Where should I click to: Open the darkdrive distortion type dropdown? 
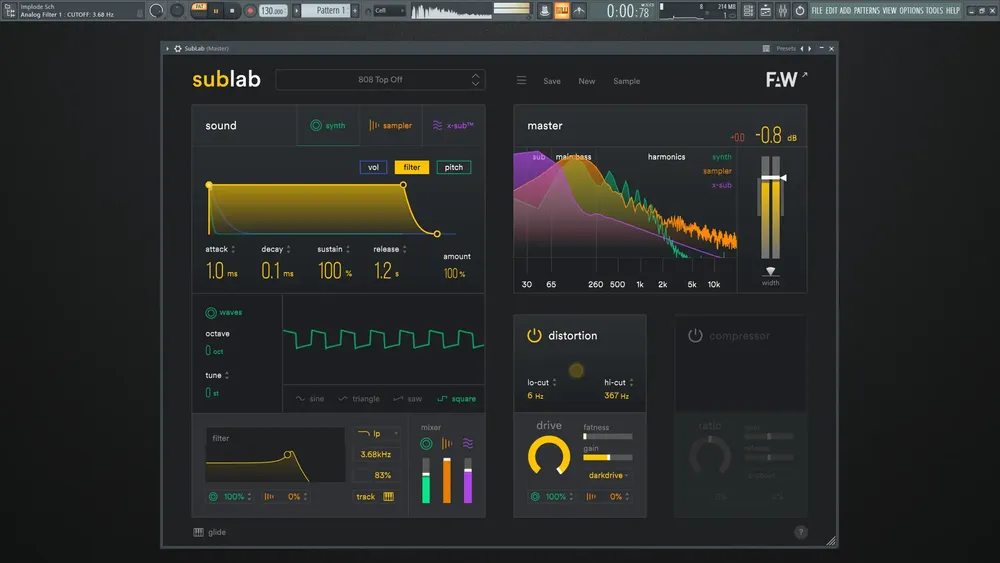(608, 476)
